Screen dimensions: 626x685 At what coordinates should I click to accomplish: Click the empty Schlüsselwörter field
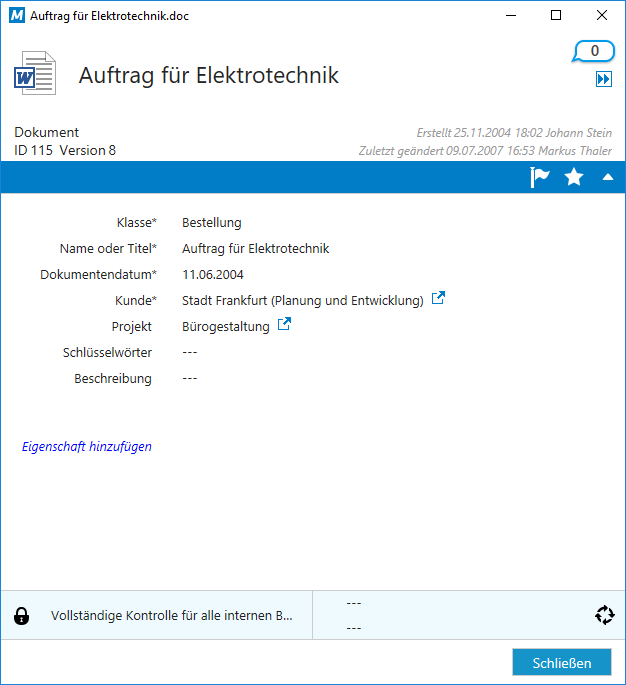[x=190, y=352]
